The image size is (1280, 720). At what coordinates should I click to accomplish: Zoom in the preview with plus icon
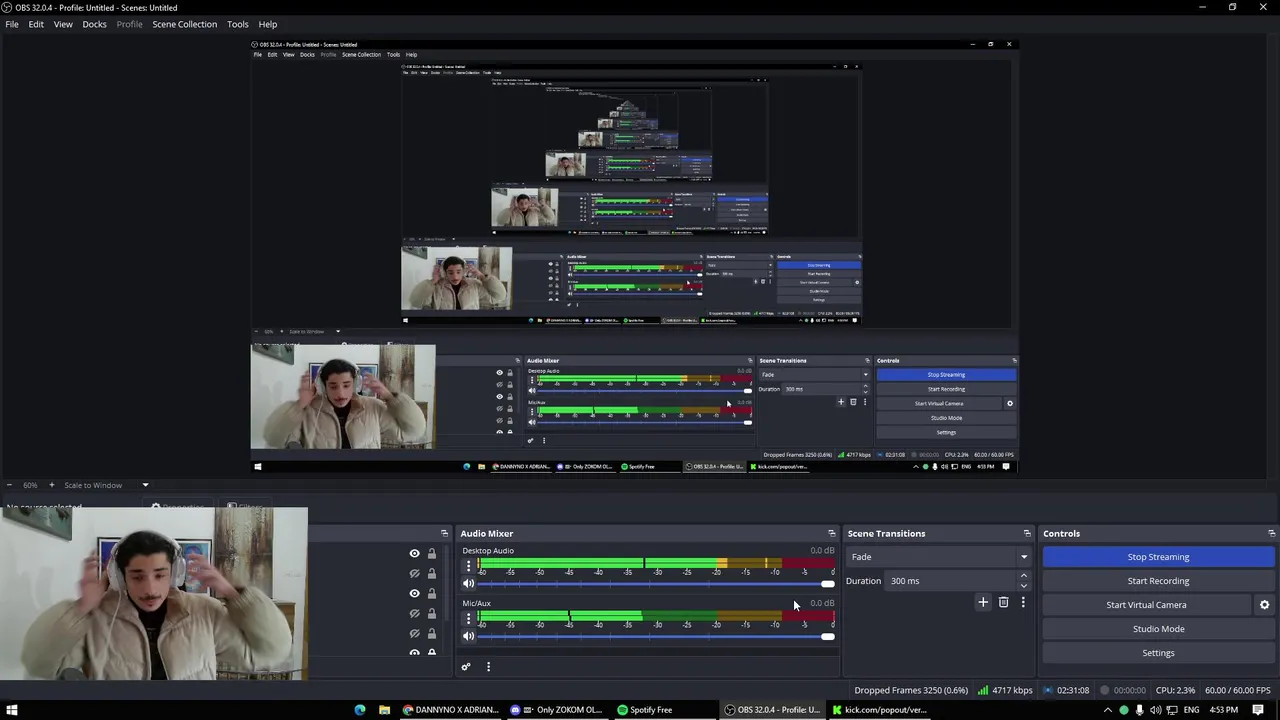point(51,485)
